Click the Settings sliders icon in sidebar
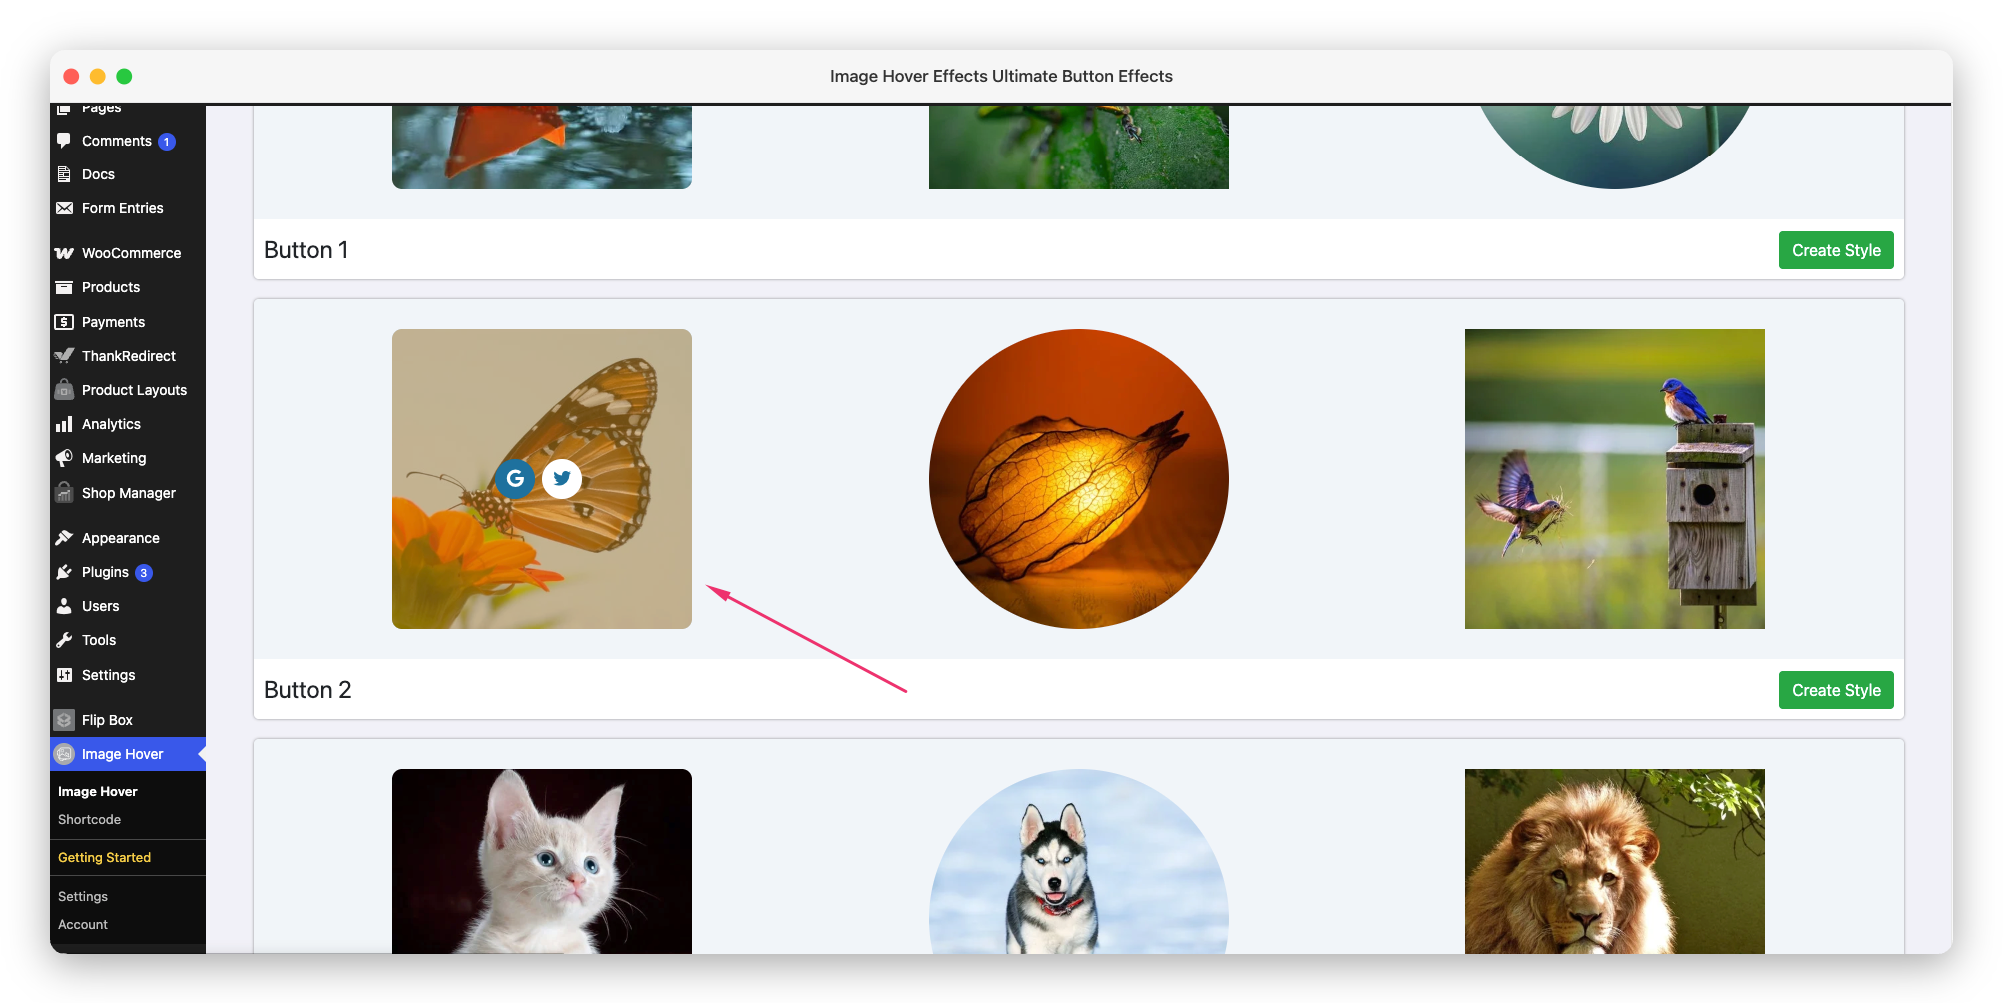This screenshot has height=1003, width=2003. (x=64, y=675)
